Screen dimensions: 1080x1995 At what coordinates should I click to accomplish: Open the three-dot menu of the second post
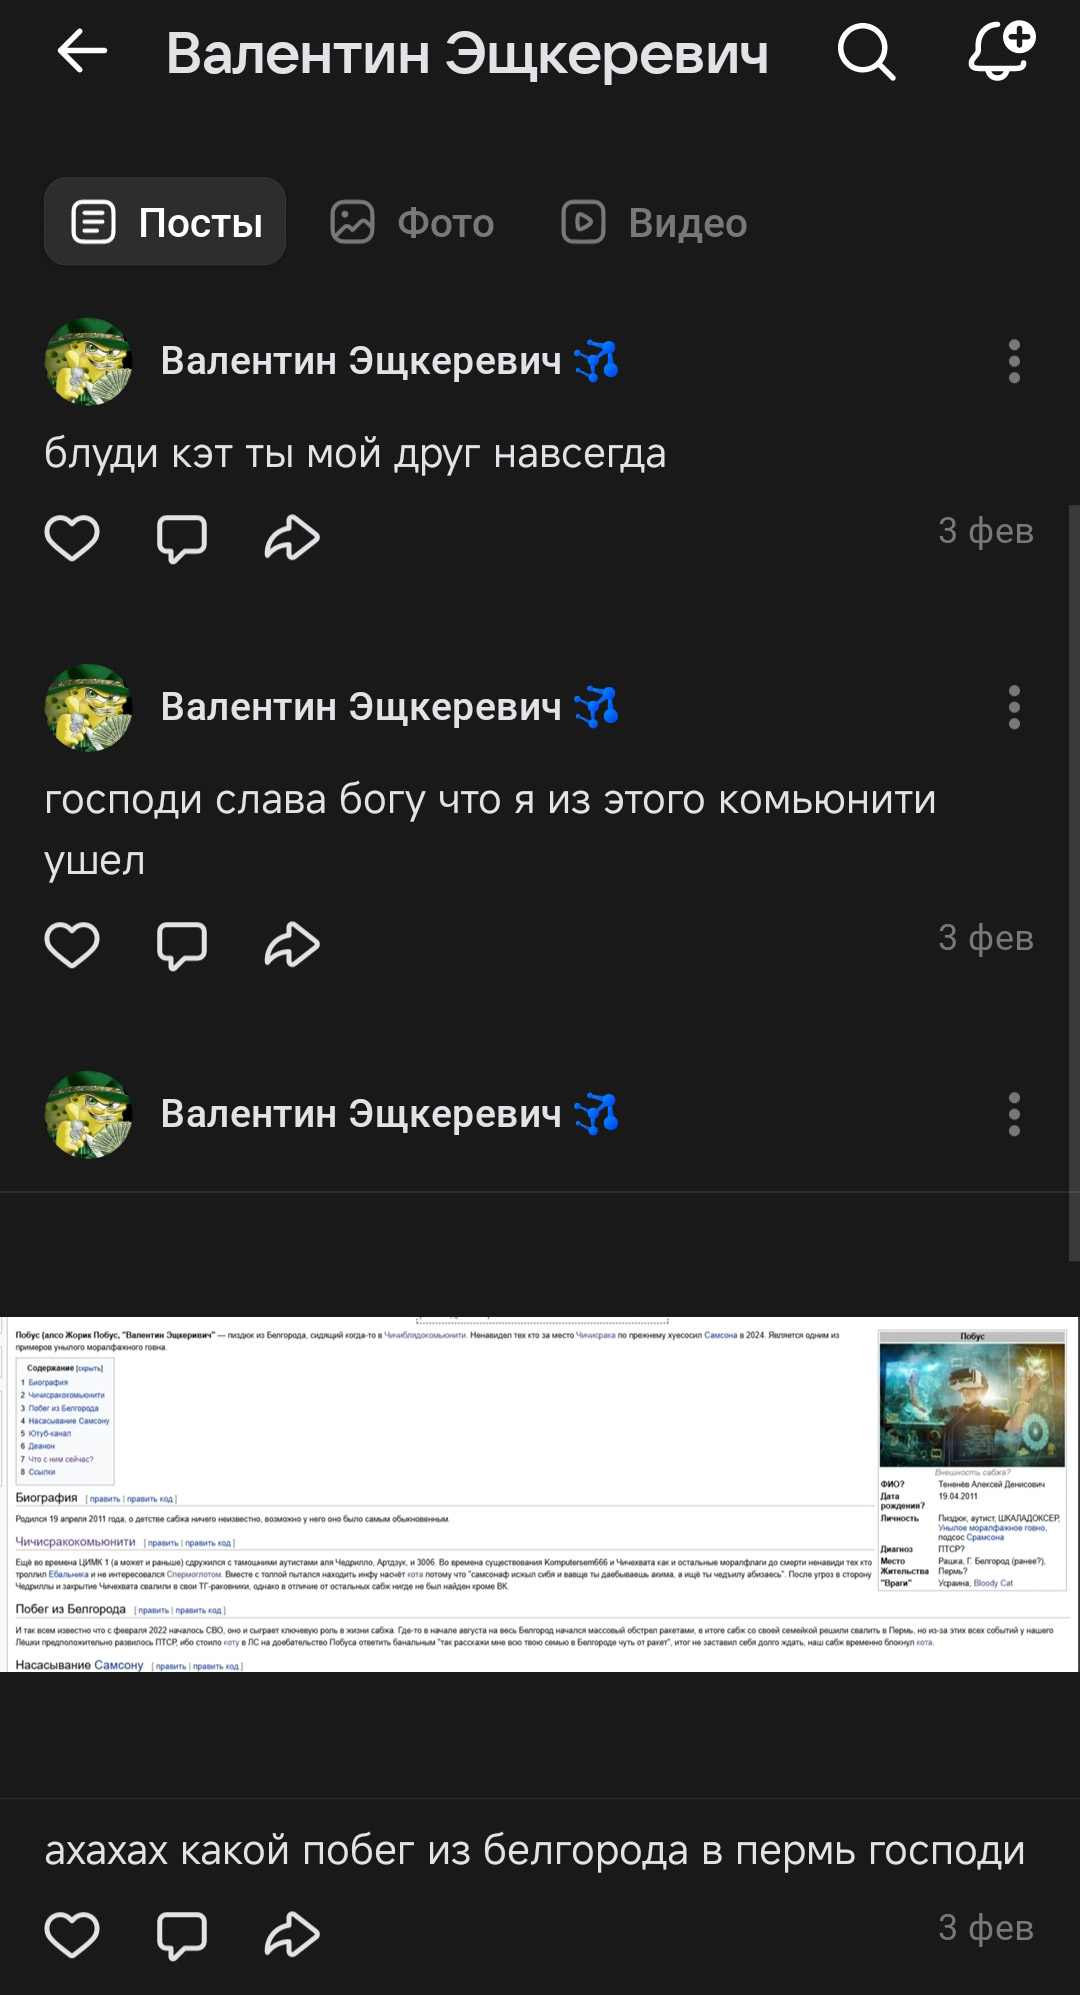pyautogui.click(x=1014, y=707)
